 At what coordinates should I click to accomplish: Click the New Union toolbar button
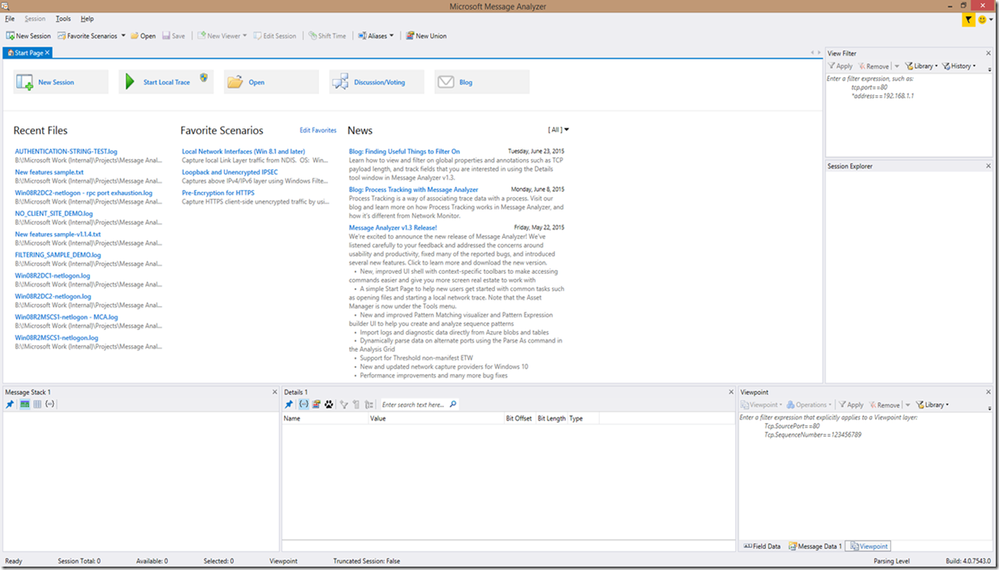tap(426, 36)
